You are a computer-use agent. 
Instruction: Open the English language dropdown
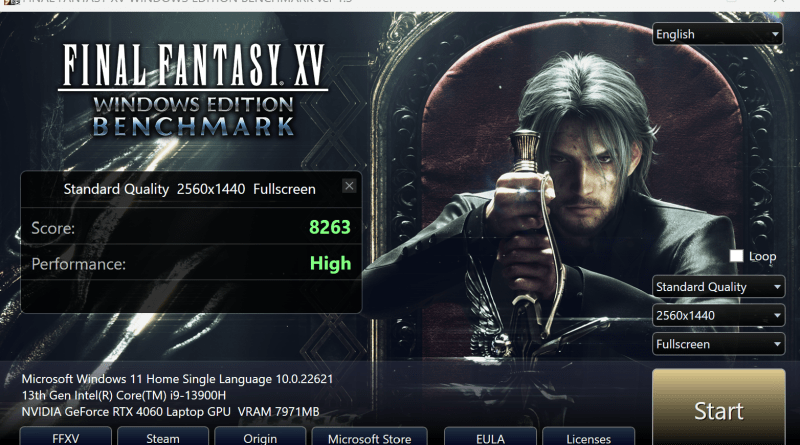(717, 34)
